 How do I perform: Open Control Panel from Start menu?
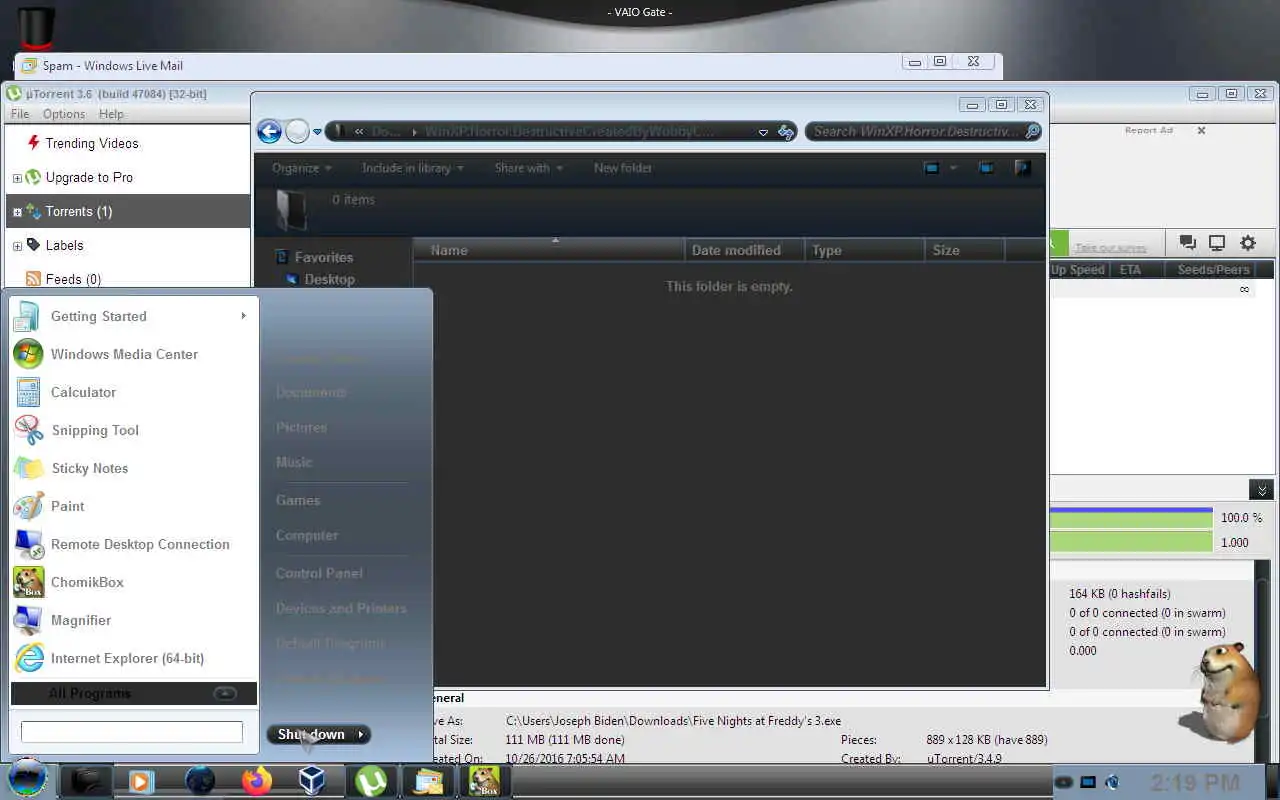coord(319,573)
